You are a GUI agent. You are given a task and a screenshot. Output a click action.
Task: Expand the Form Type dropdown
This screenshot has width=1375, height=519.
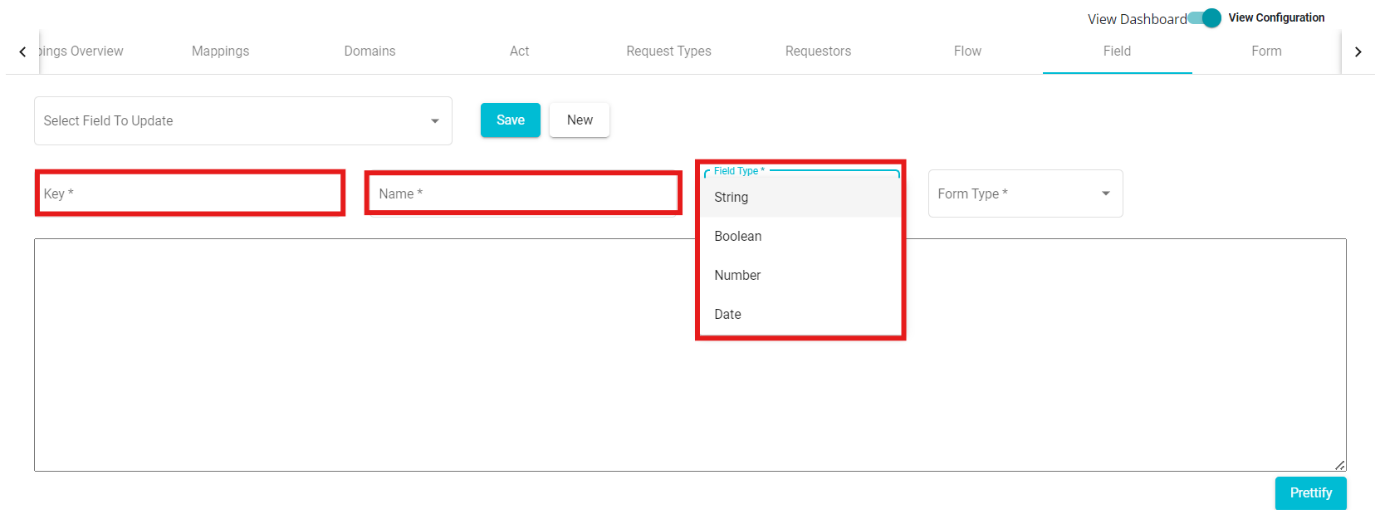(x=1025, y=194)
